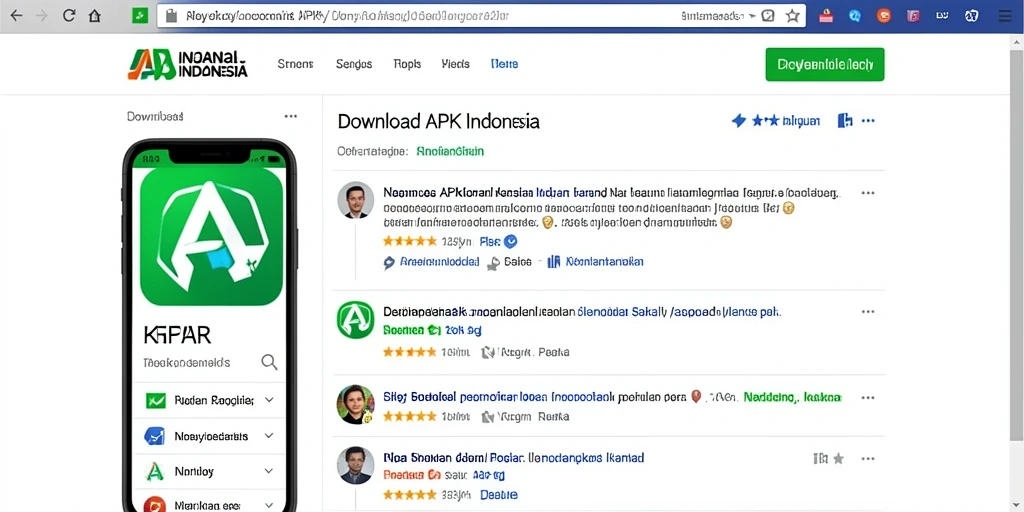This screenshot has width=1024, height=512.
Task: Click the Download APK Indonesia heading
Action: (438, 121)
